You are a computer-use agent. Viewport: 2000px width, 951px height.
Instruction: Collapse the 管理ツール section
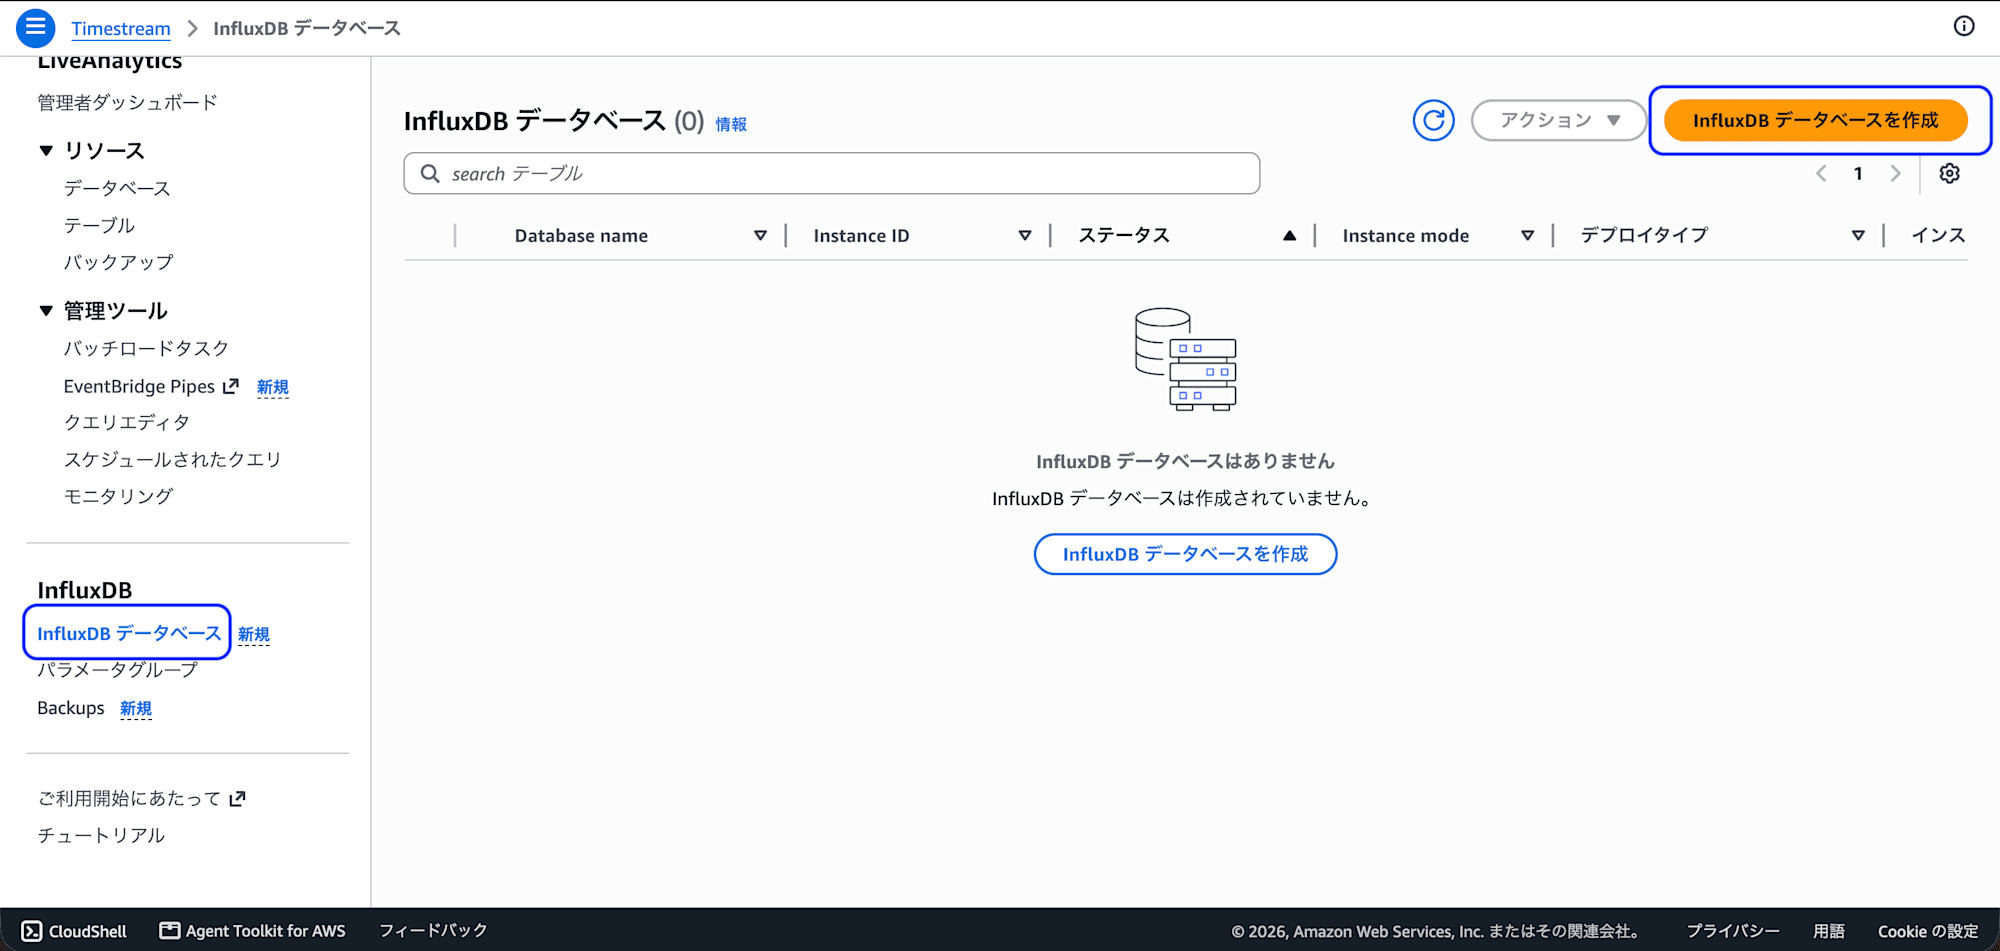(x=46, y=311)
